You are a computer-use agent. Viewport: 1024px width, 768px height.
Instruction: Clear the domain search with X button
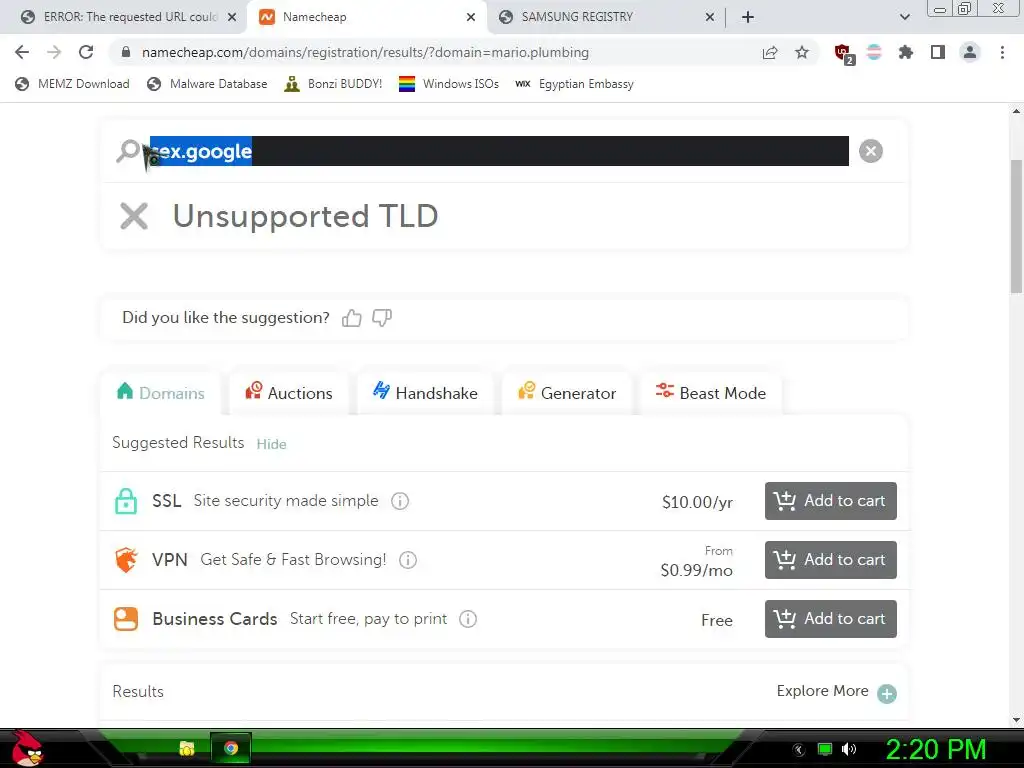[871, 151]
